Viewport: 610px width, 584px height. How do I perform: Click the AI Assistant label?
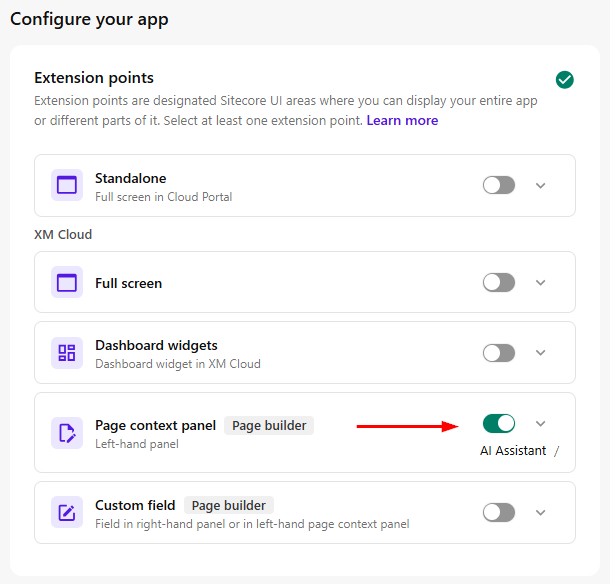click(x=513, y=451)
